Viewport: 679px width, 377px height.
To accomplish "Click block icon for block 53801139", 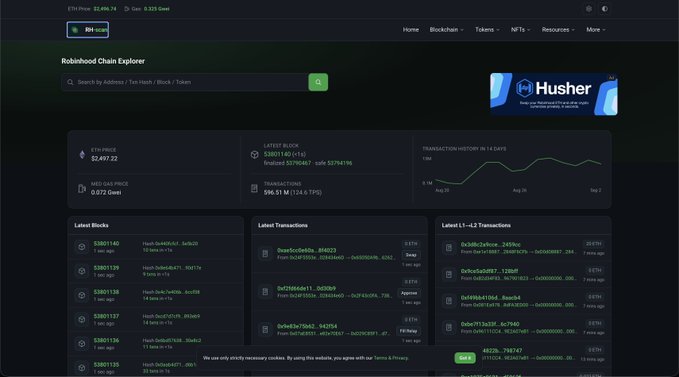I will 81,271.
